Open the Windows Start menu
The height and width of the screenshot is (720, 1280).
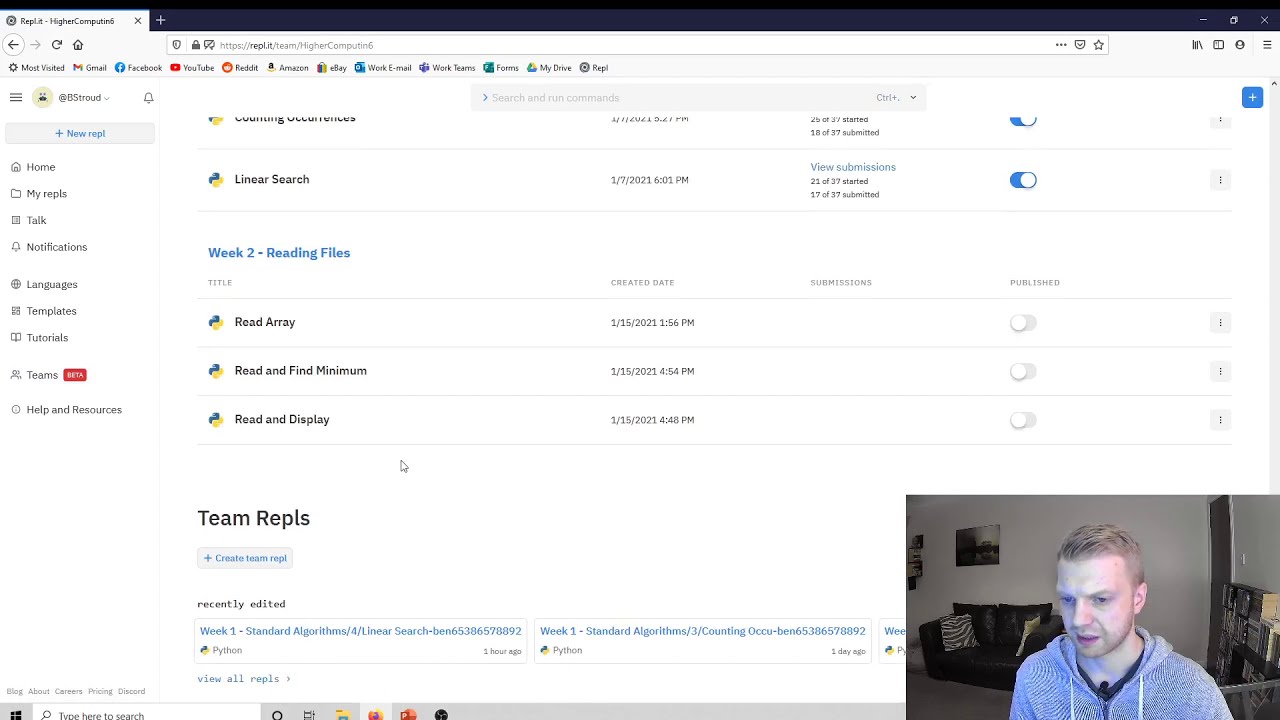[x=15, y=715]
